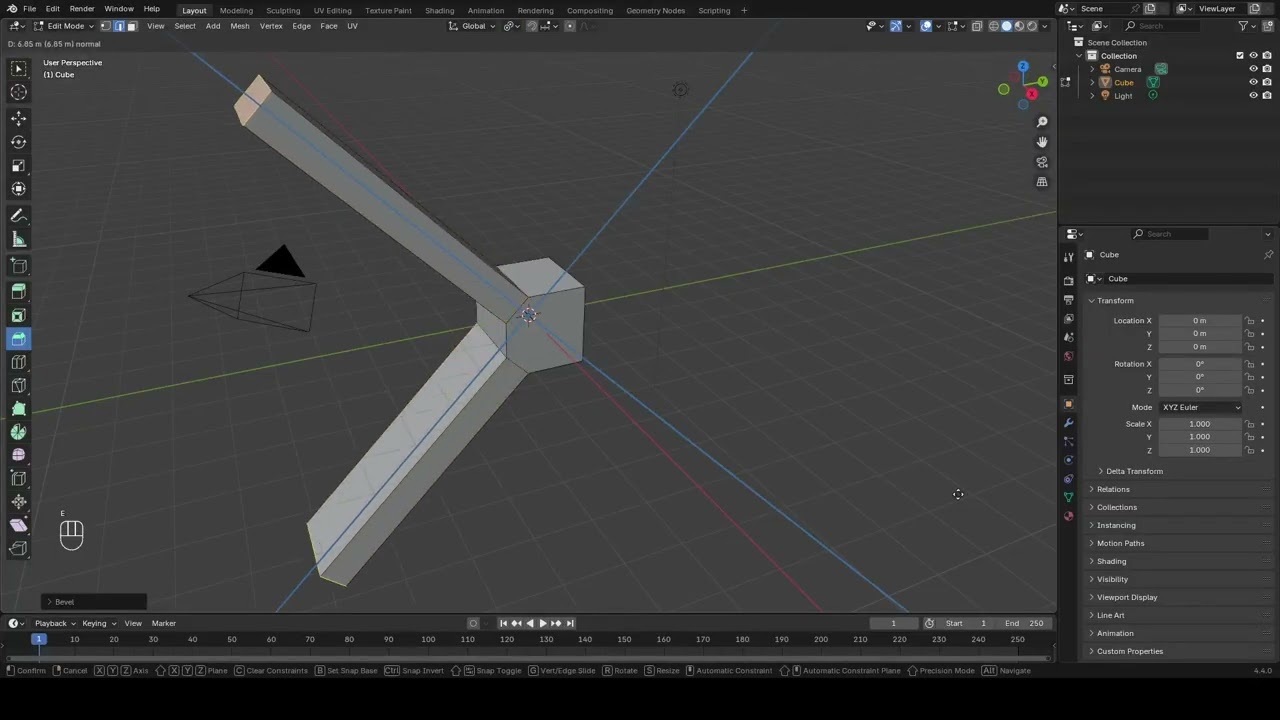Expand the Camera item in outliner
Image resolution: width=1280 pixels, height=720 pixels.
pyautogui.click(x=1092, y=69)
